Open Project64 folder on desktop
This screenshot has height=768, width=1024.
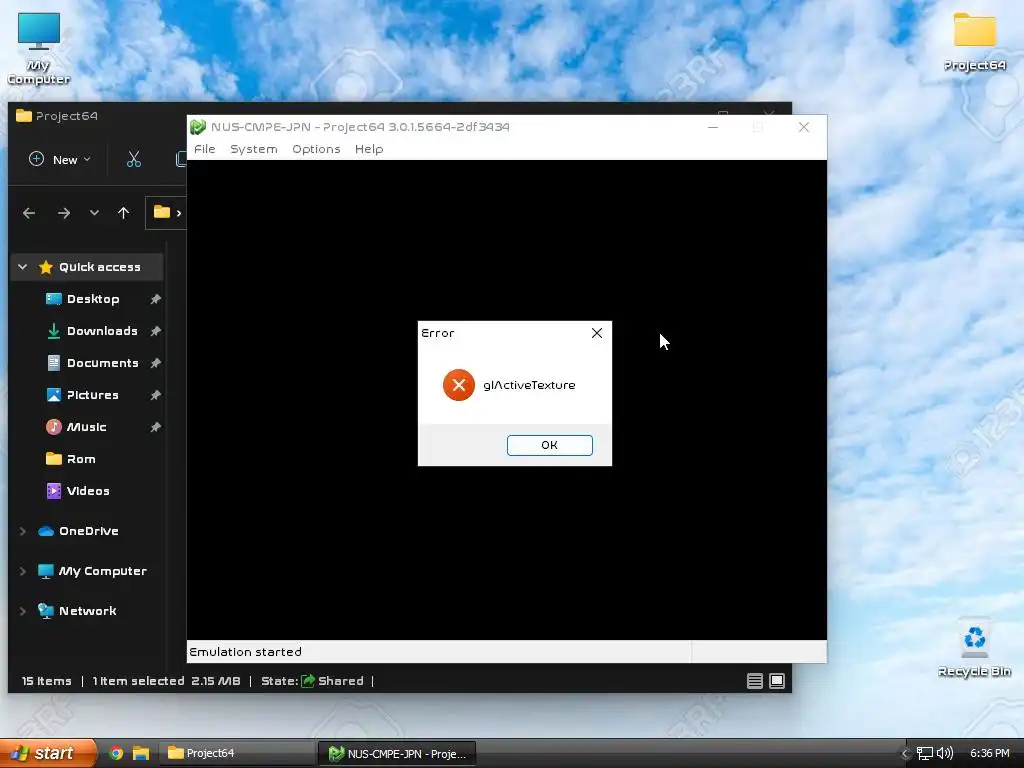[974, 42]
